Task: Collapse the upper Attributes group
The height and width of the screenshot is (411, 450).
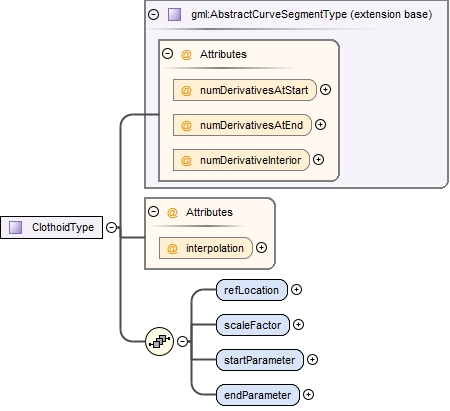Action: (167, 53)
